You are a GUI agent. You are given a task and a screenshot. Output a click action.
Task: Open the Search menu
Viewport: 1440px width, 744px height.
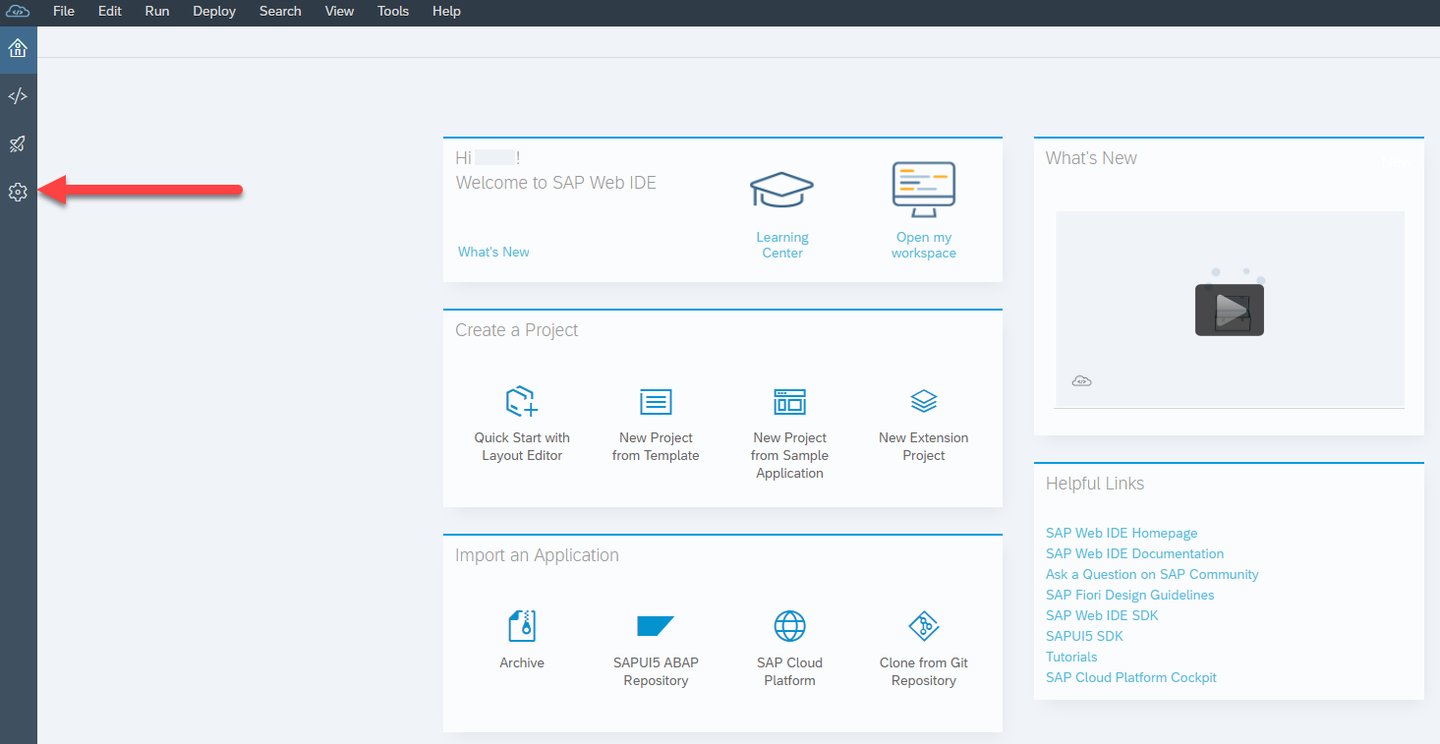tap(280, 11)
